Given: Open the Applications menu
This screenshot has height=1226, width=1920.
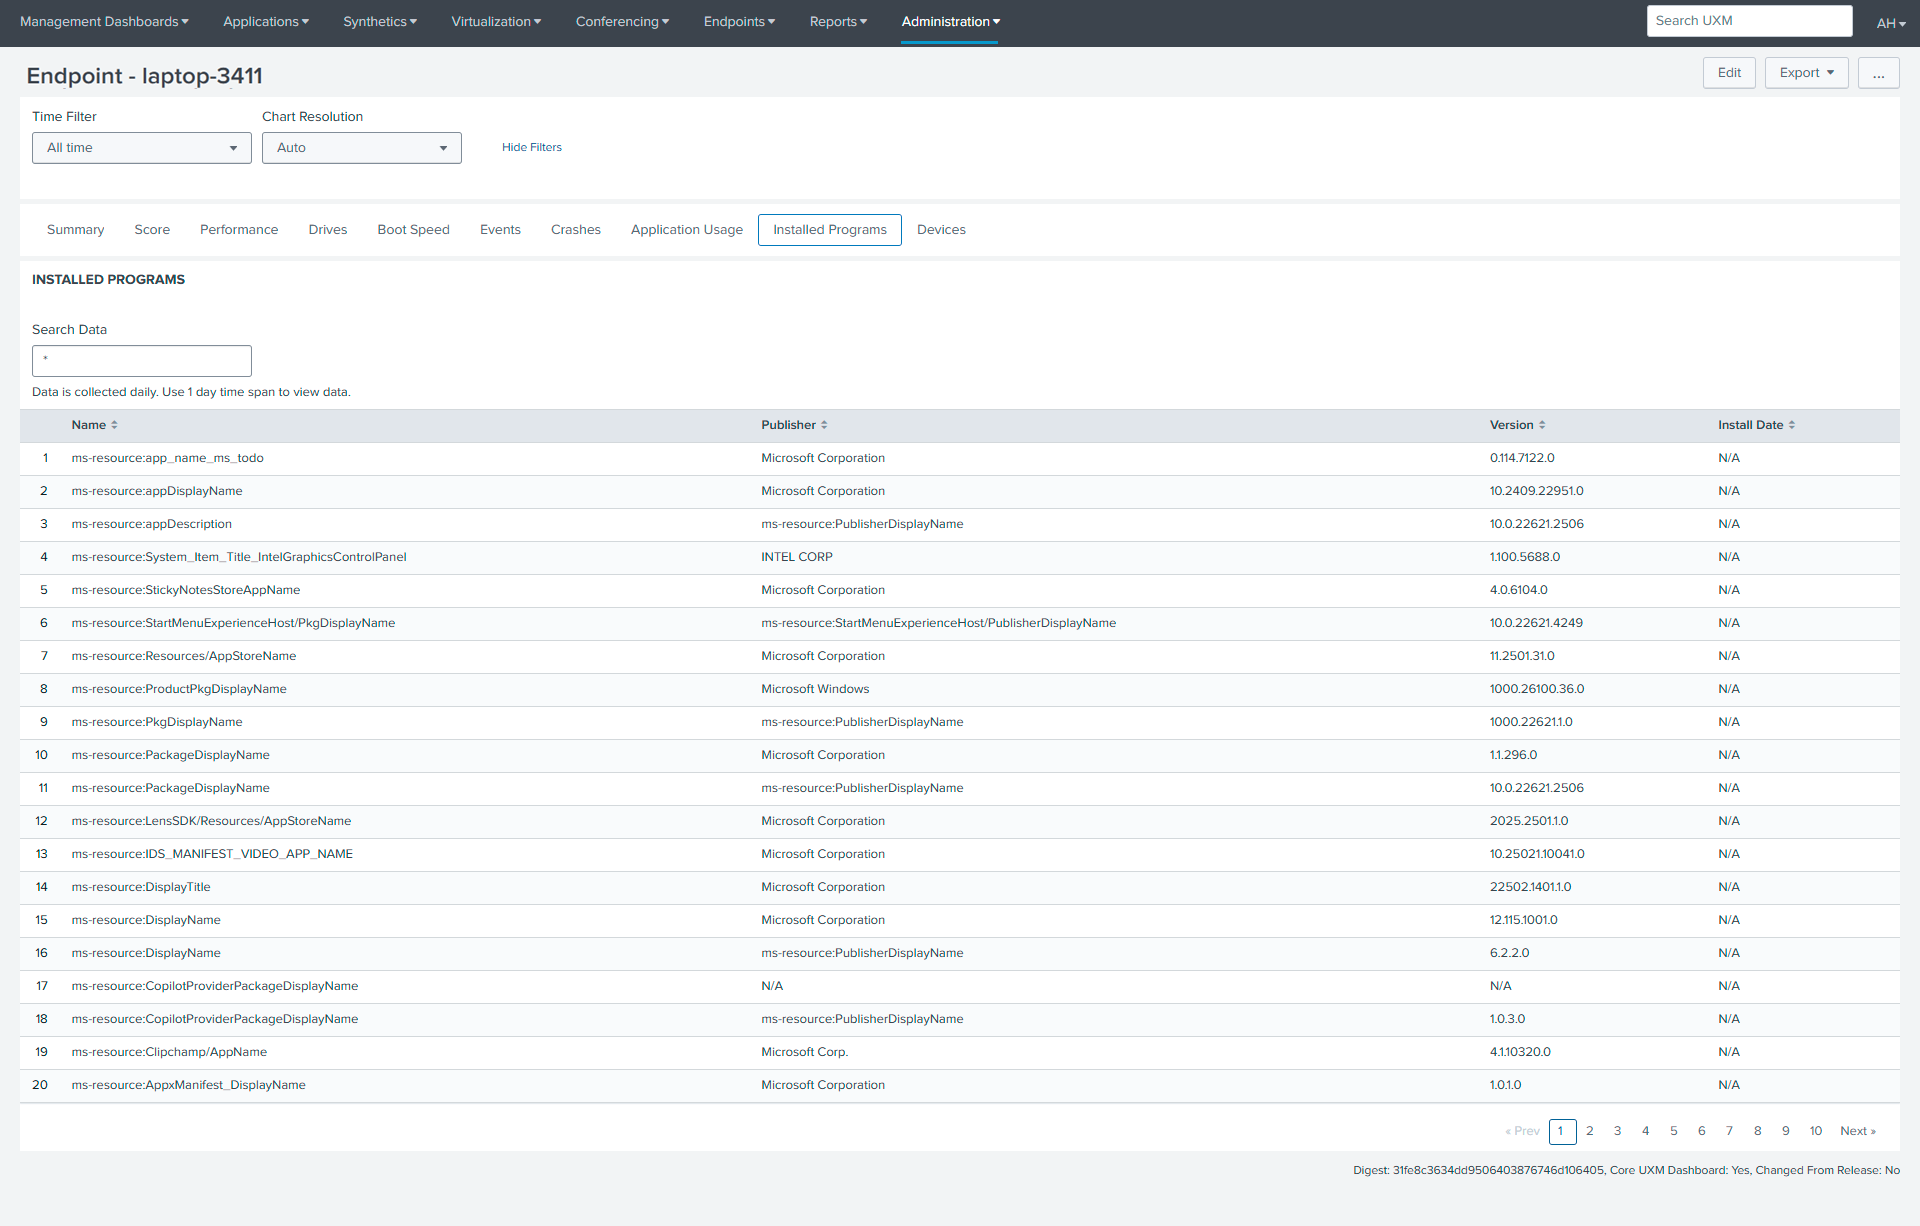Looking at the screenshot, I should click(x=266, y=22).
